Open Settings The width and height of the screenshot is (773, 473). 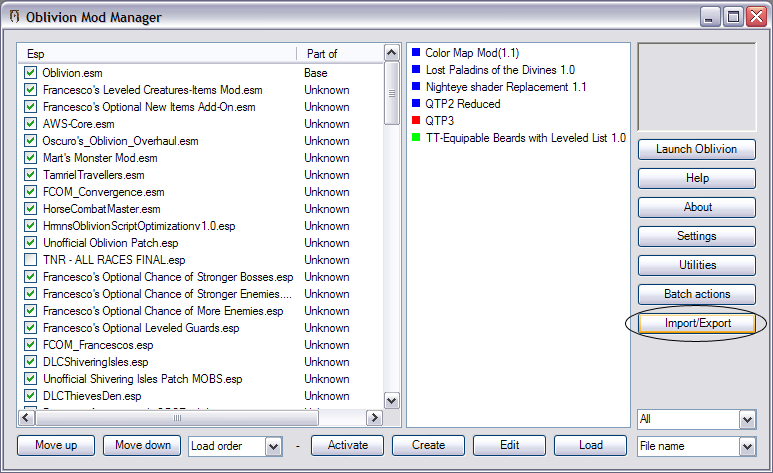(x=697, y=236)
